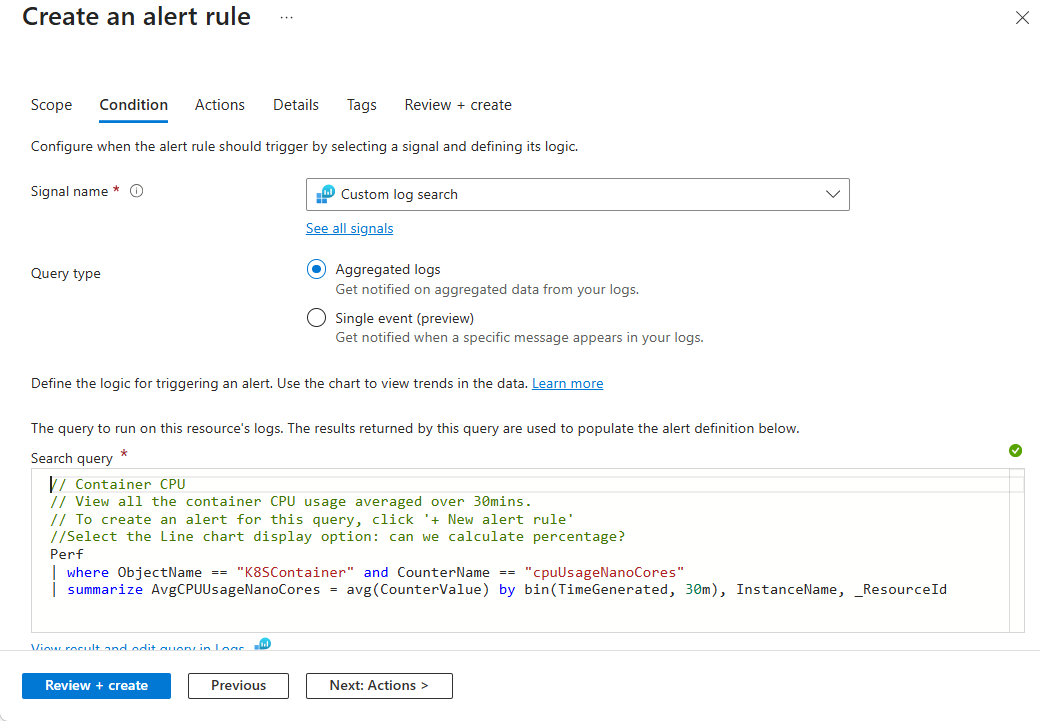Click the 'Perf' line in the query

click(67, 555)
